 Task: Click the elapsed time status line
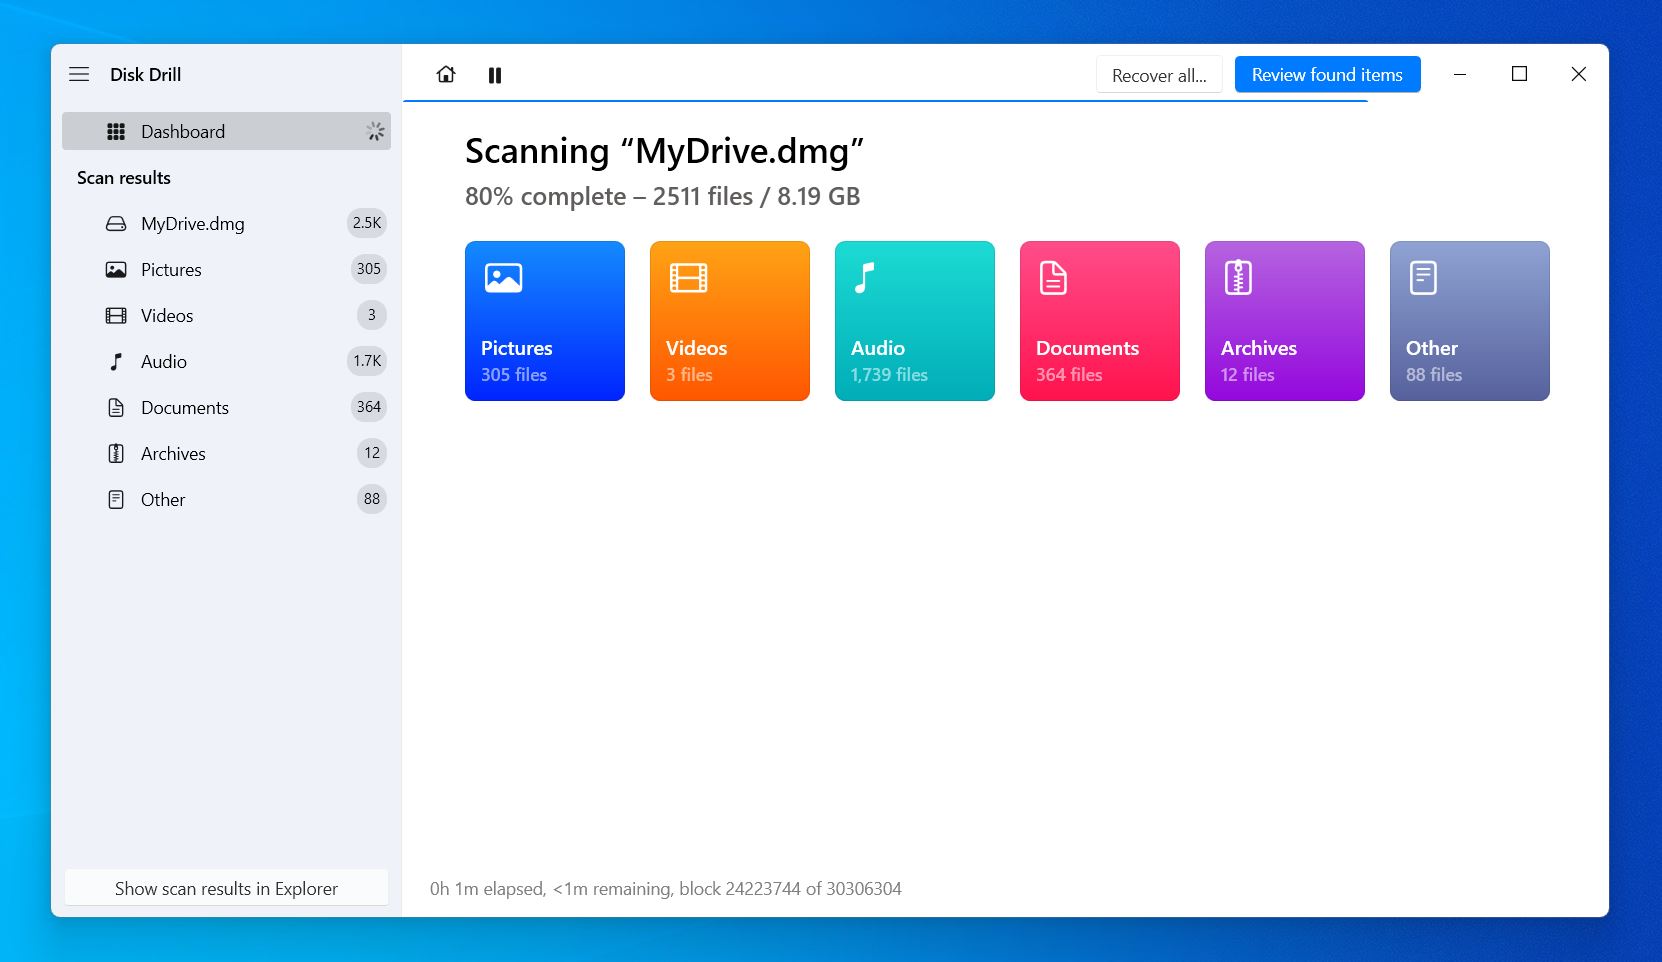click(x=666, y=889)
